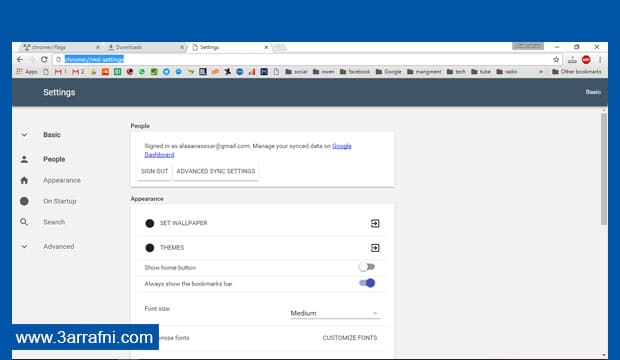Click the Basic label in the header bar
This screenshot has height=360, width=620.
tap(593, 92)
